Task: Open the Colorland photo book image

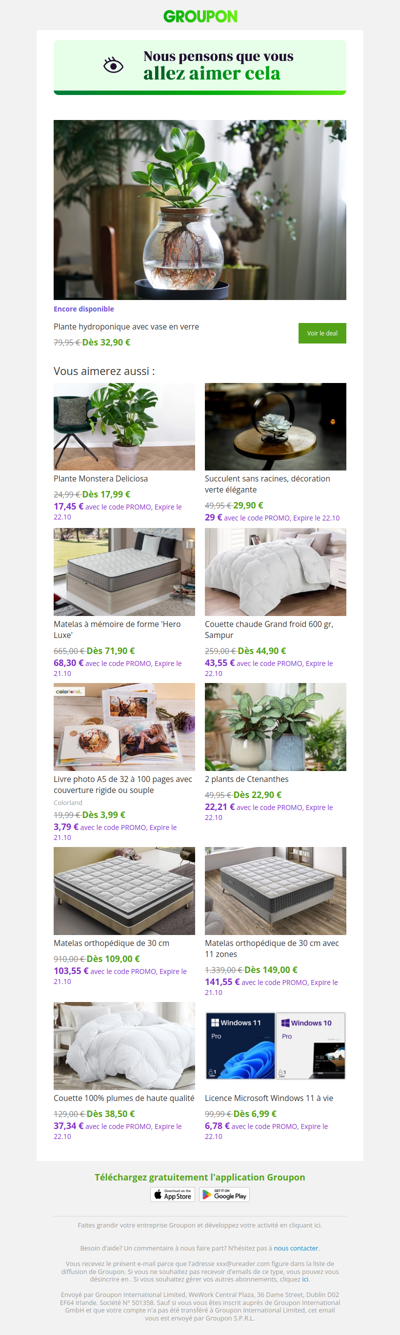Action: click(x=125, y=727)
